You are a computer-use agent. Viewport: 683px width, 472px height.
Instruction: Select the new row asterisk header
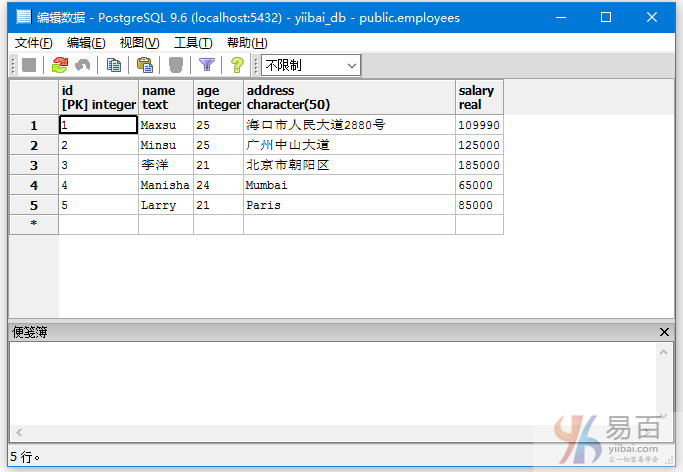point(34,224)
